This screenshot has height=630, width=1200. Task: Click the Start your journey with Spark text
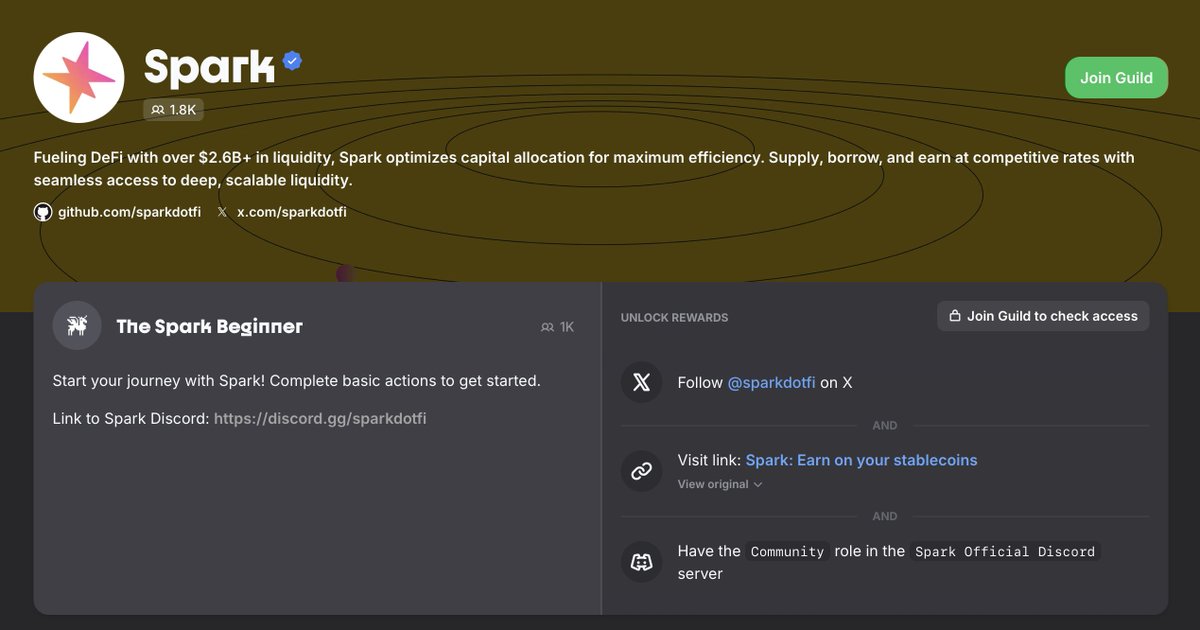point(296,381)
